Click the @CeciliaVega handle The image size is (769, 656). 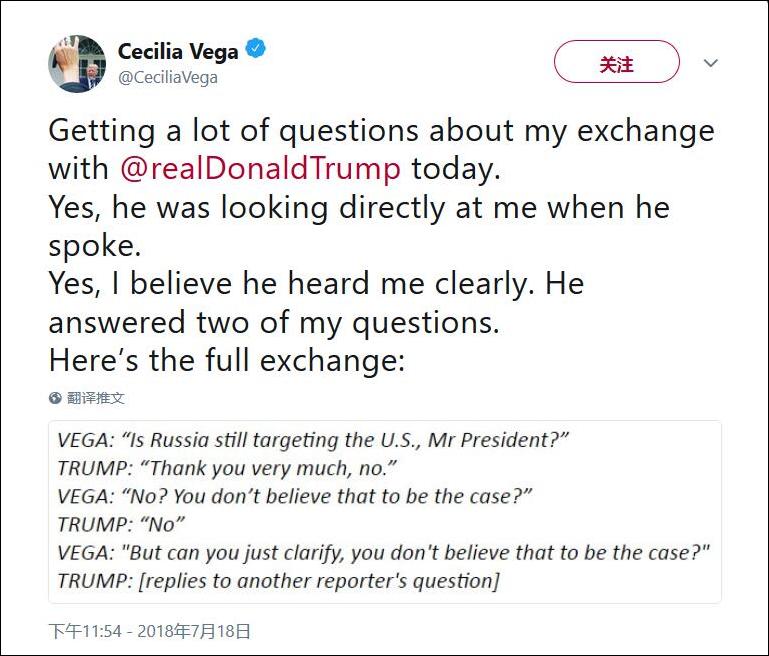[168, 77]
